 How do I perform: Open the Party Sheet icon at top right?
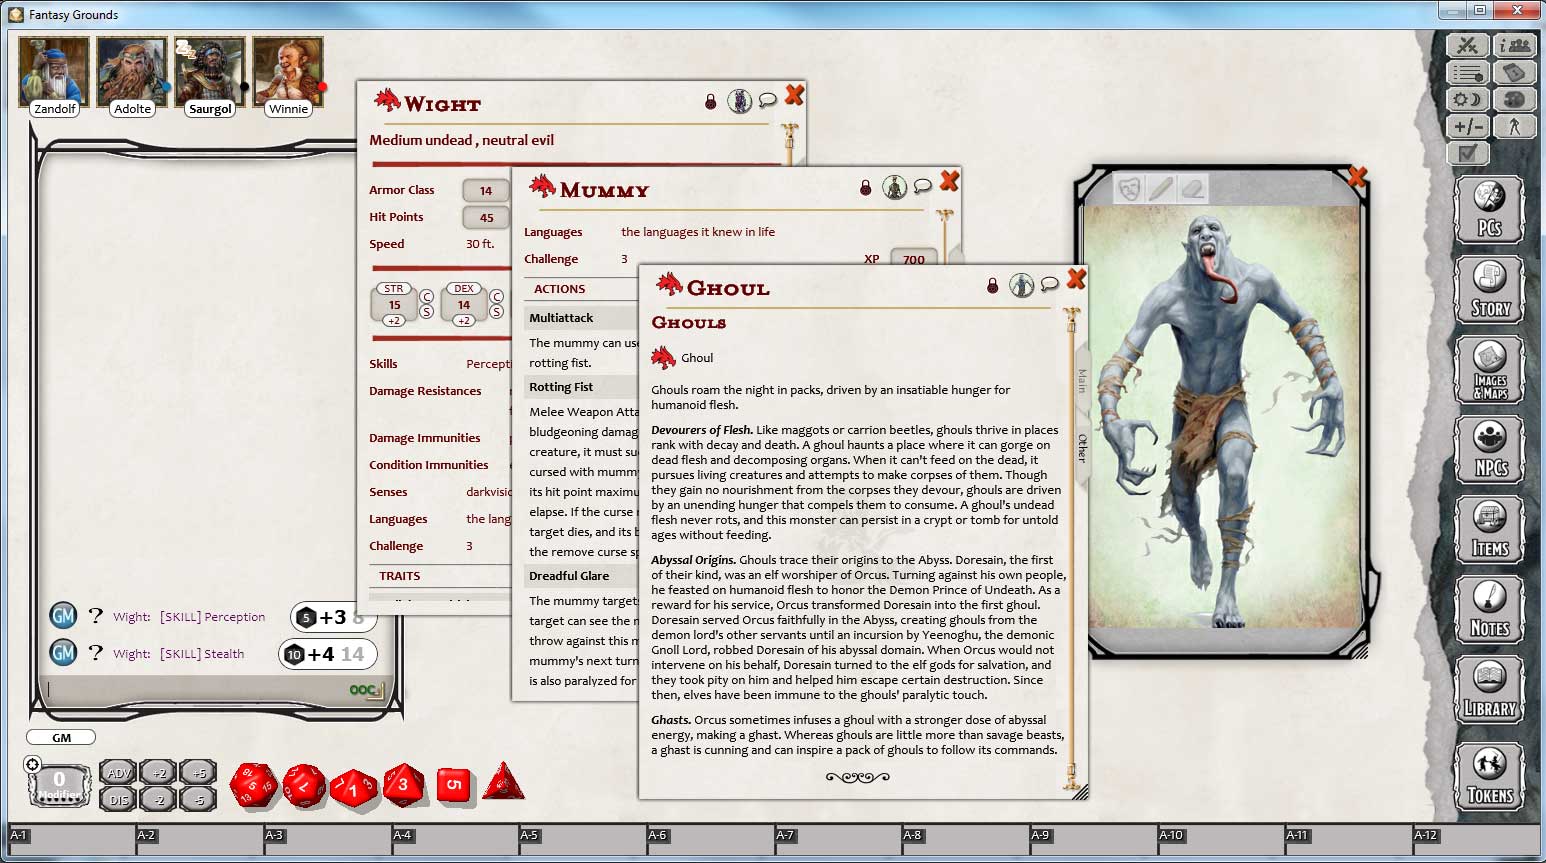[1515, 44]
